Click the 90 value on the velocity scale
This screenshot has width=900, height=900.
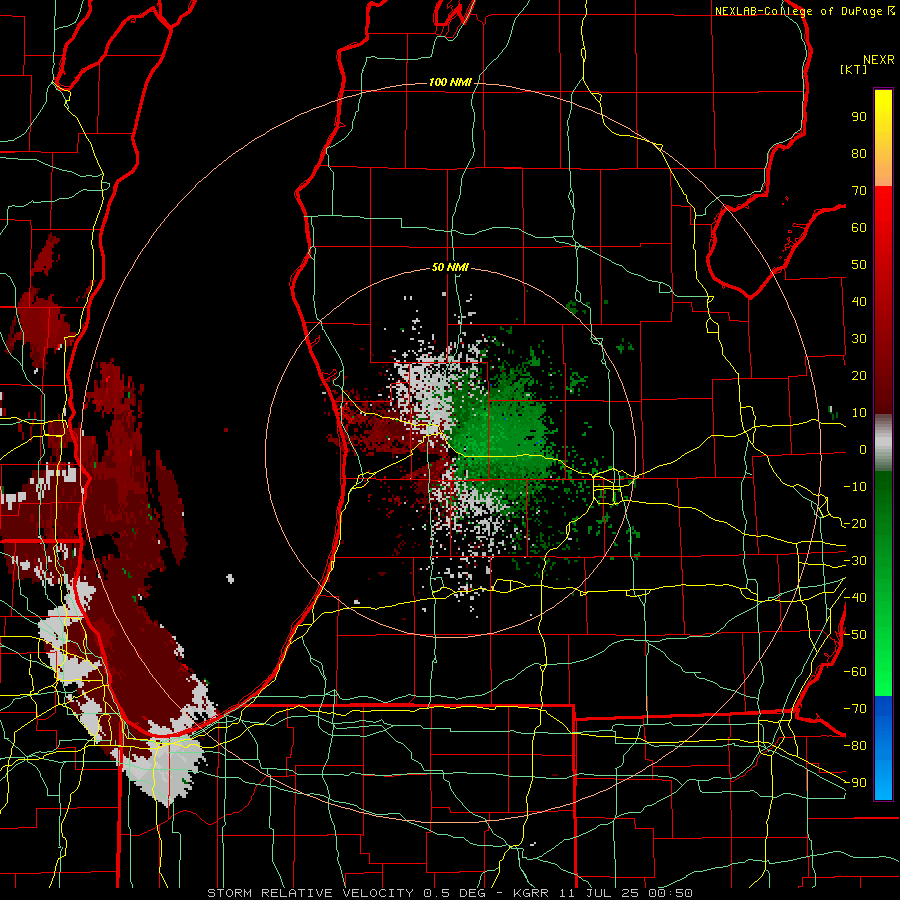pos(859,117)
